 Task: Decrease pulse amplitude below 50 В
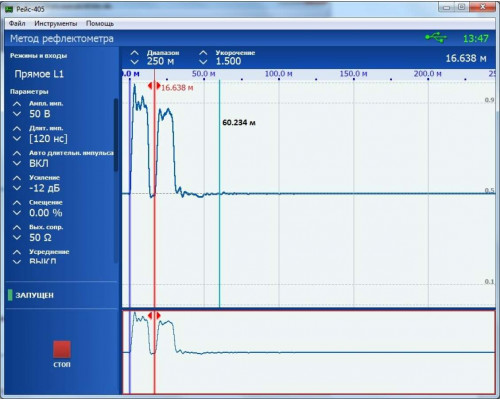tap(17, 114)
